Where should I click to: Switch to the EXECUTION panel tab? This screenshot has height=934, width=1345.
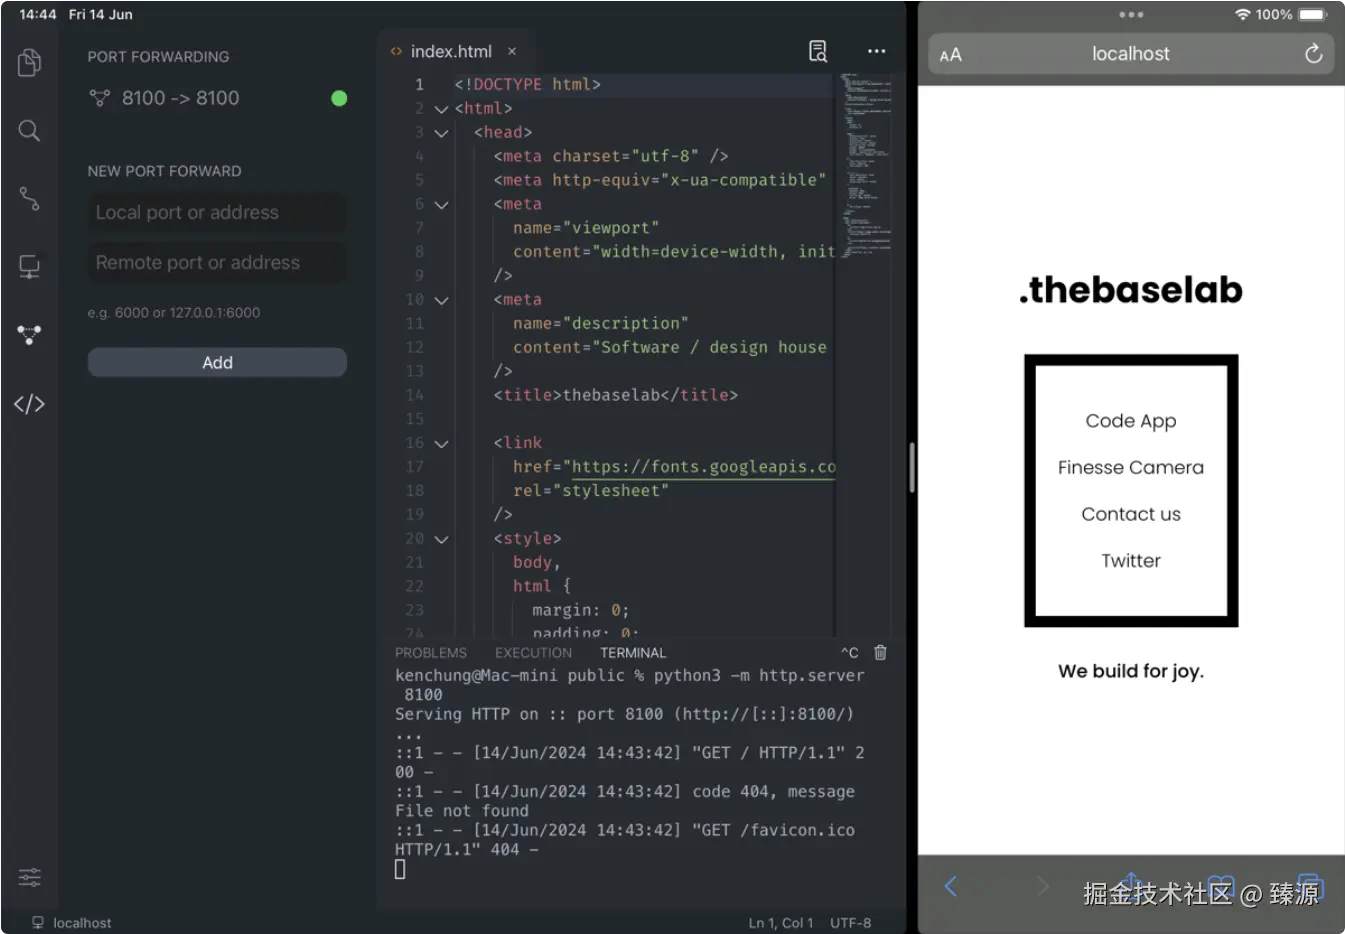[533, 653]
